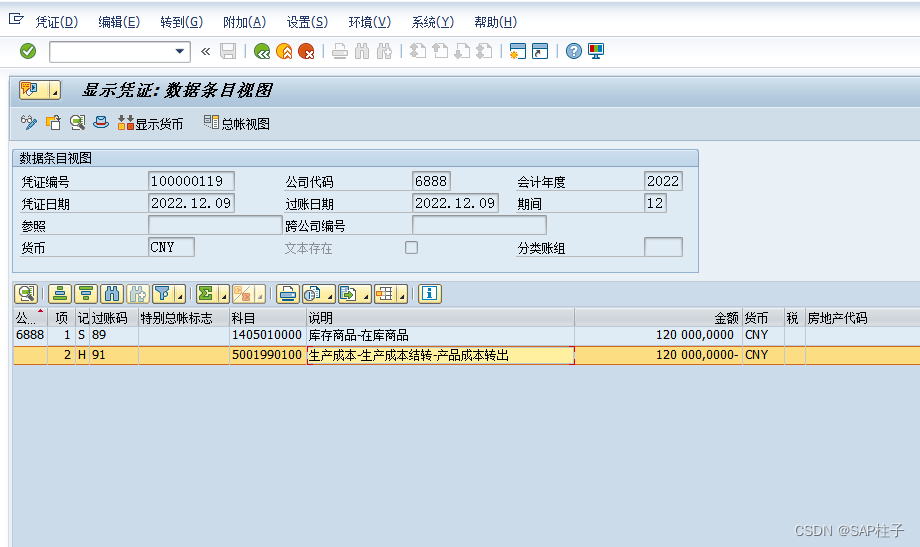Open the 附加(A) menu
This screenshot has height=547, width=920.
tap(245, 22)
